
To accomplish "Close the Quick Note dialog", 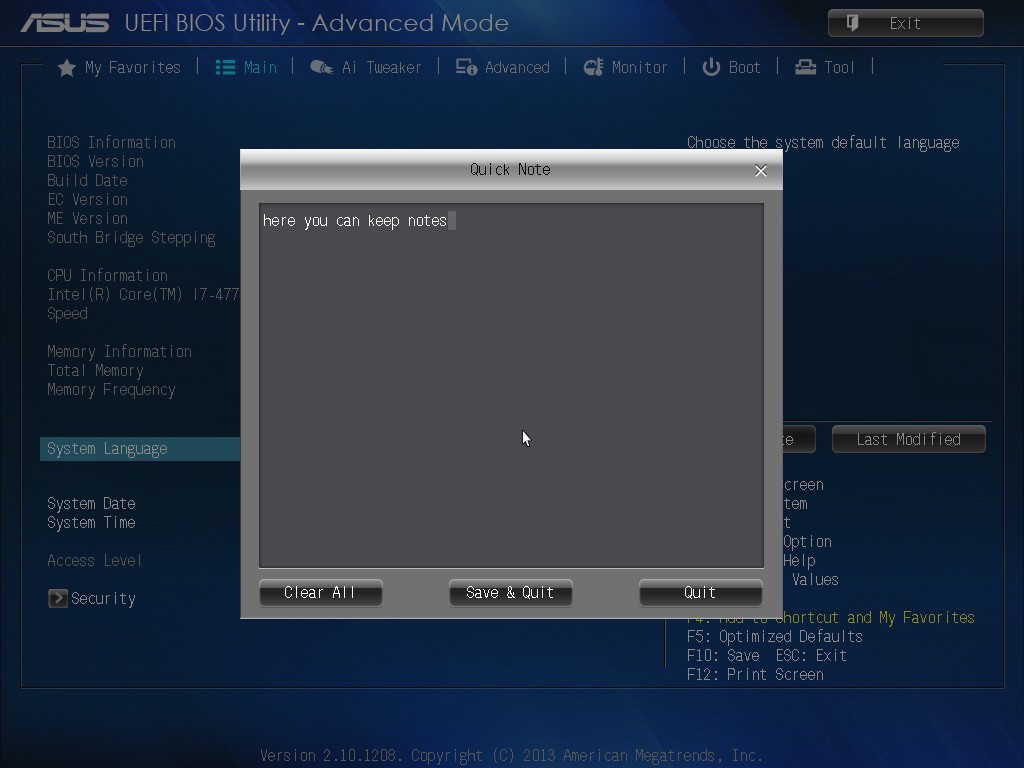I will [761, 171].
